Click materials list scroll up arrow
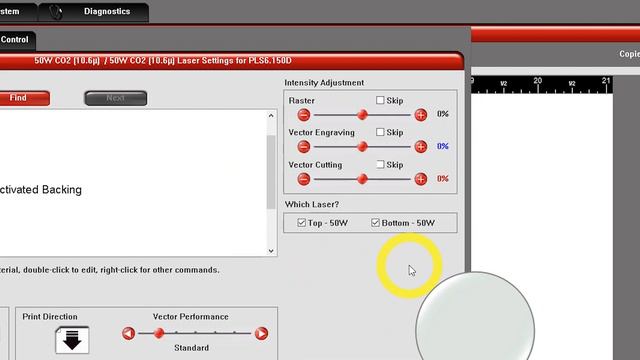The width and height of the screenshot is (640, 360). click(271, 116)
